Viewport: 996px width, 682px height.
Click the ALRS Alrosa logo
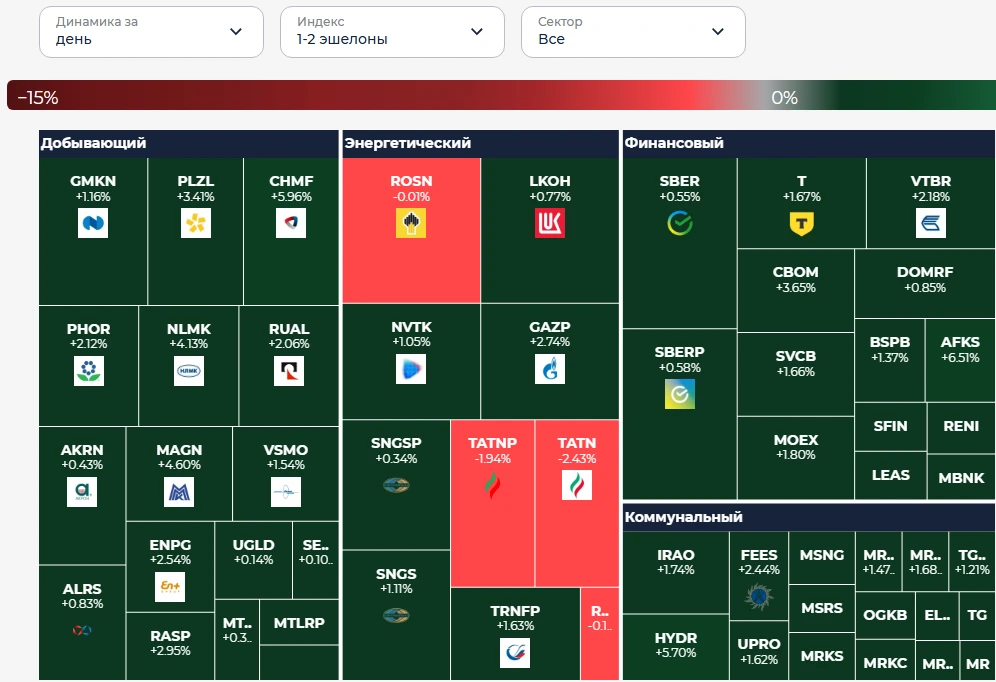pyautogui.click(x=82, y=630)
